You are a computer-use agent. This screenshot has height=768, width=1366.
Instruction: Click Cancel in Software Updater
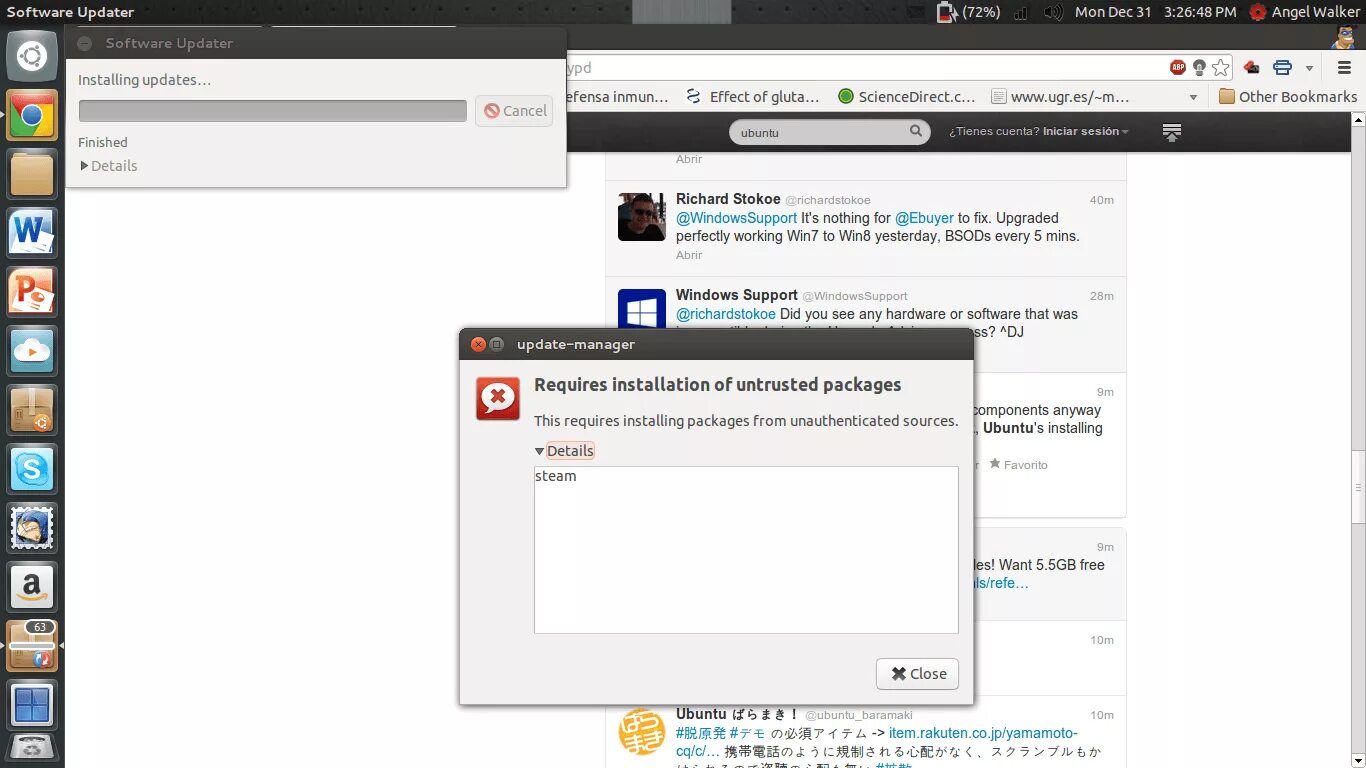click(x=514, y=111)
